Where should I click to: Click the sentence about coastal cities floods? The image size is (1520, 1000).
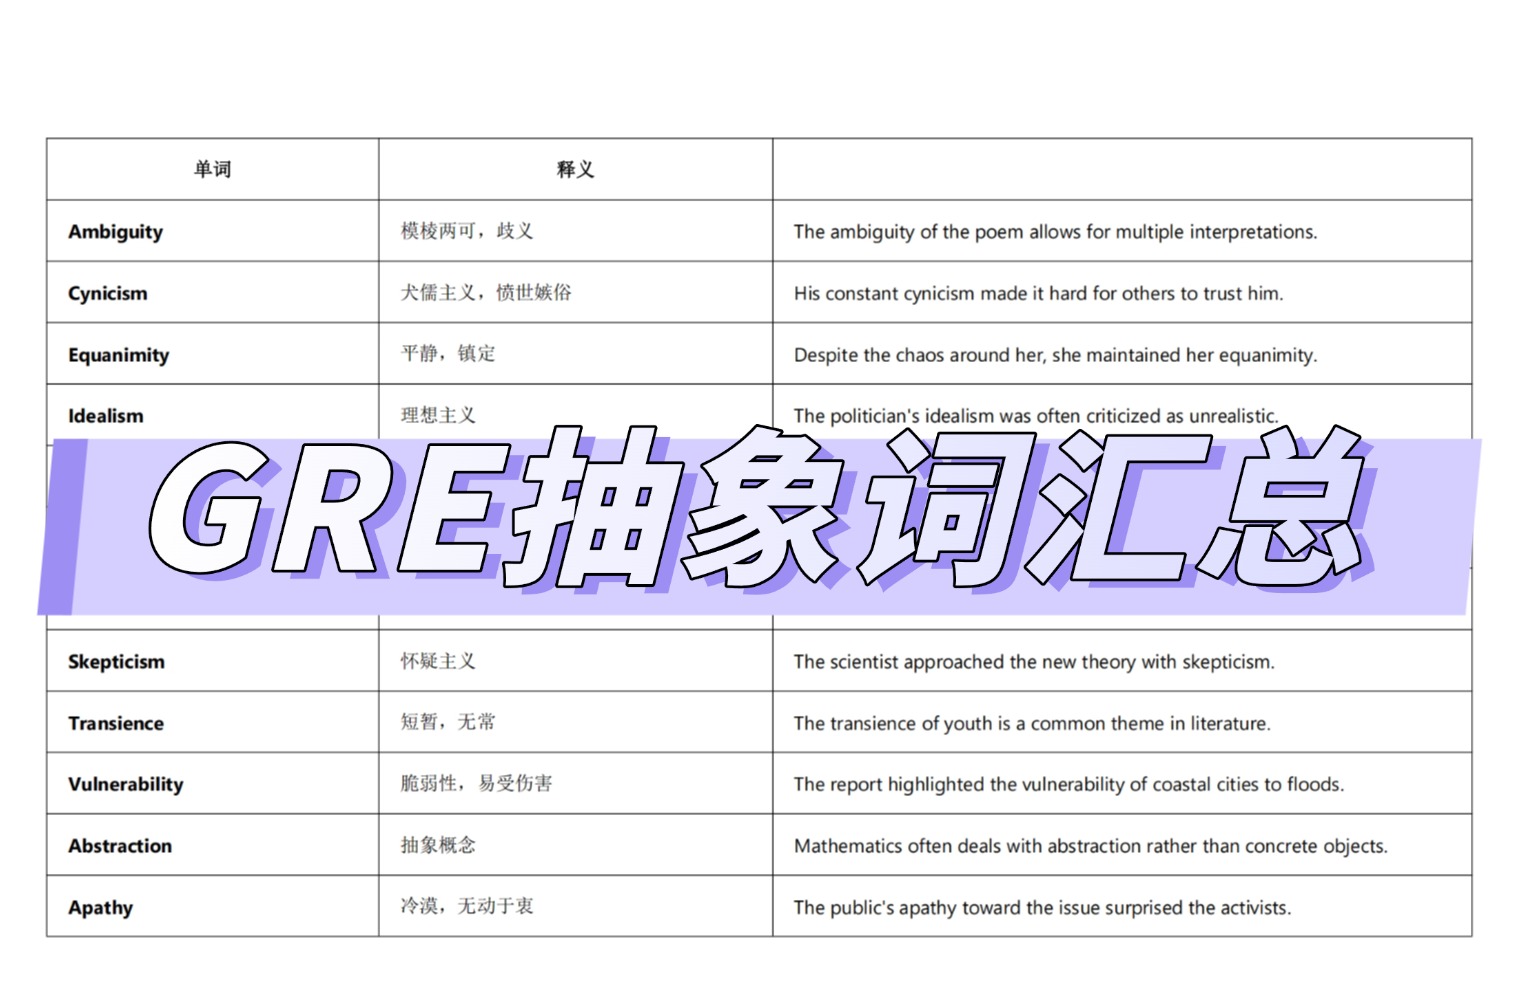click(x=1068, y=785)
